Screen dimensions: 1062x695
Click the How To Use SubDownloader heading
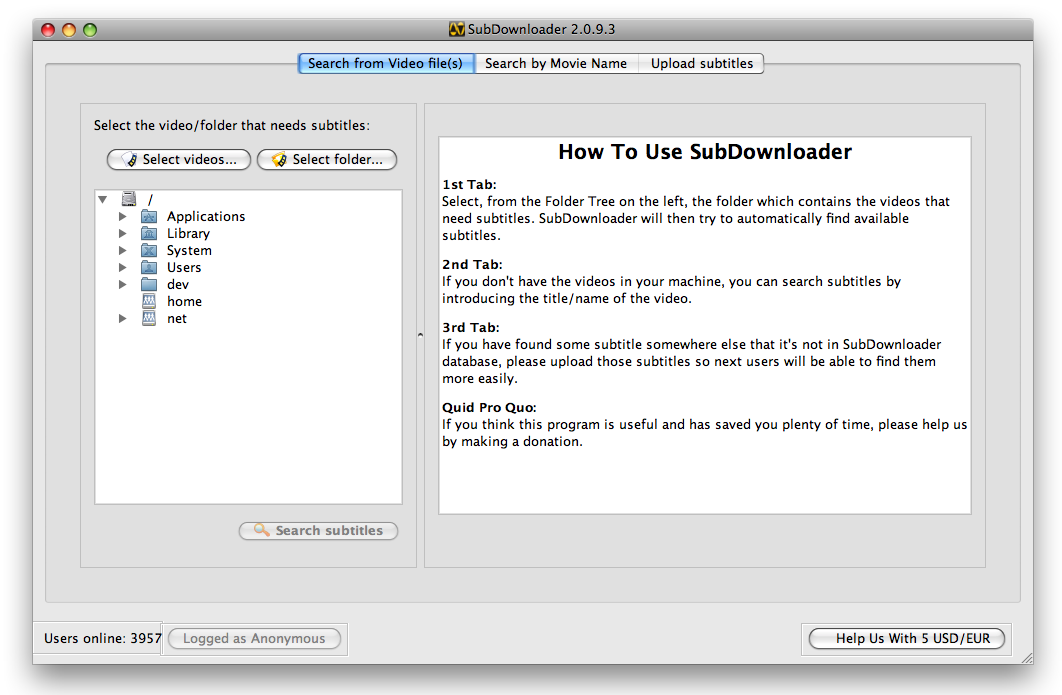(705, 152)
